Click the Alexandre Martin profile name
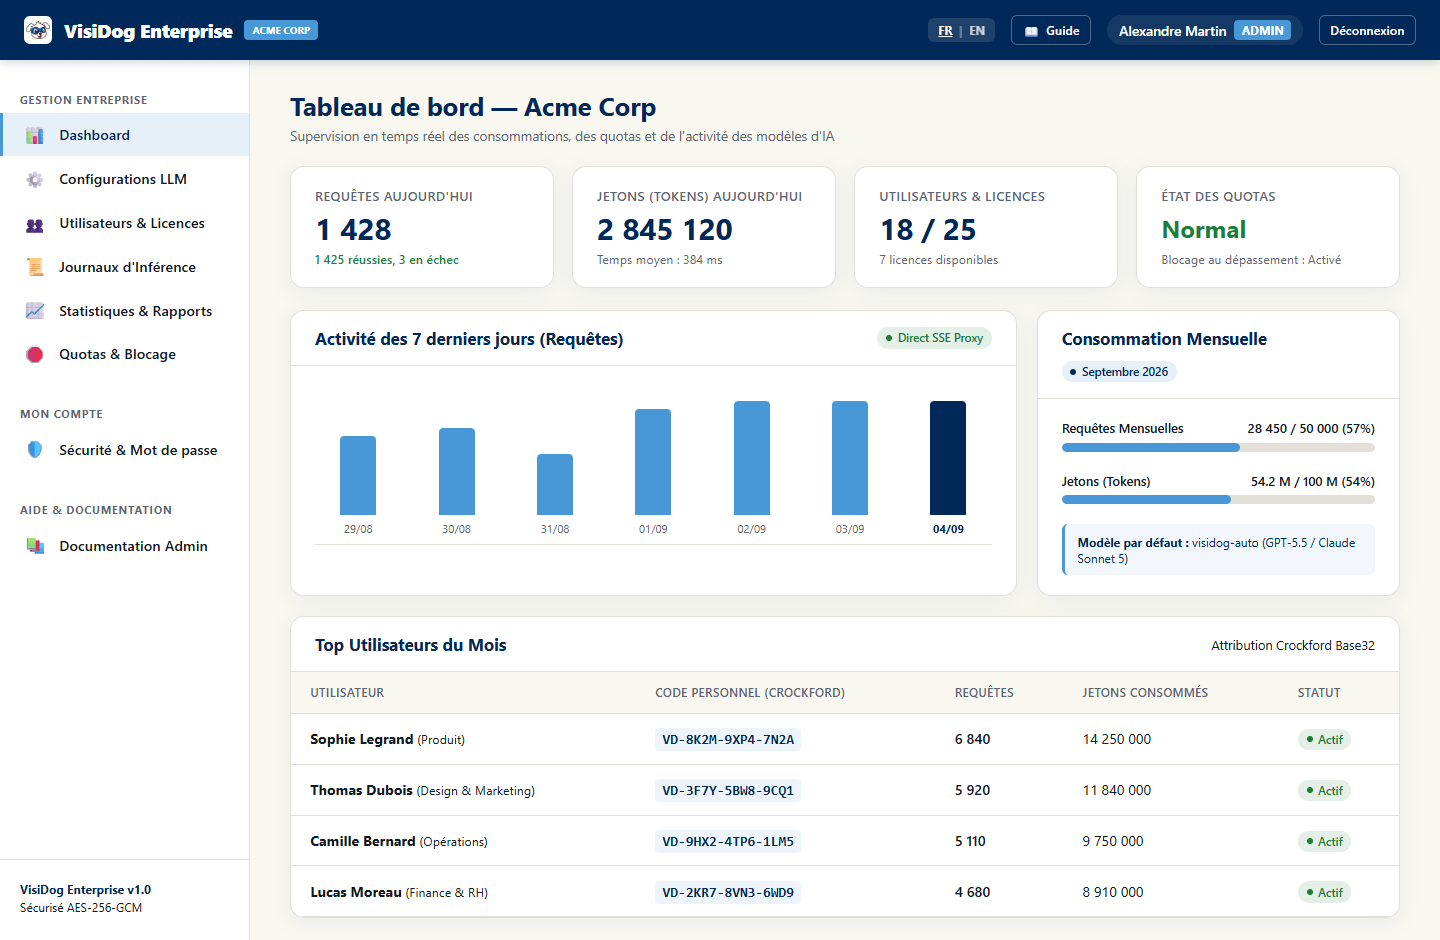Viewport: 1440px width, 940px height. tap(1172, 31)
